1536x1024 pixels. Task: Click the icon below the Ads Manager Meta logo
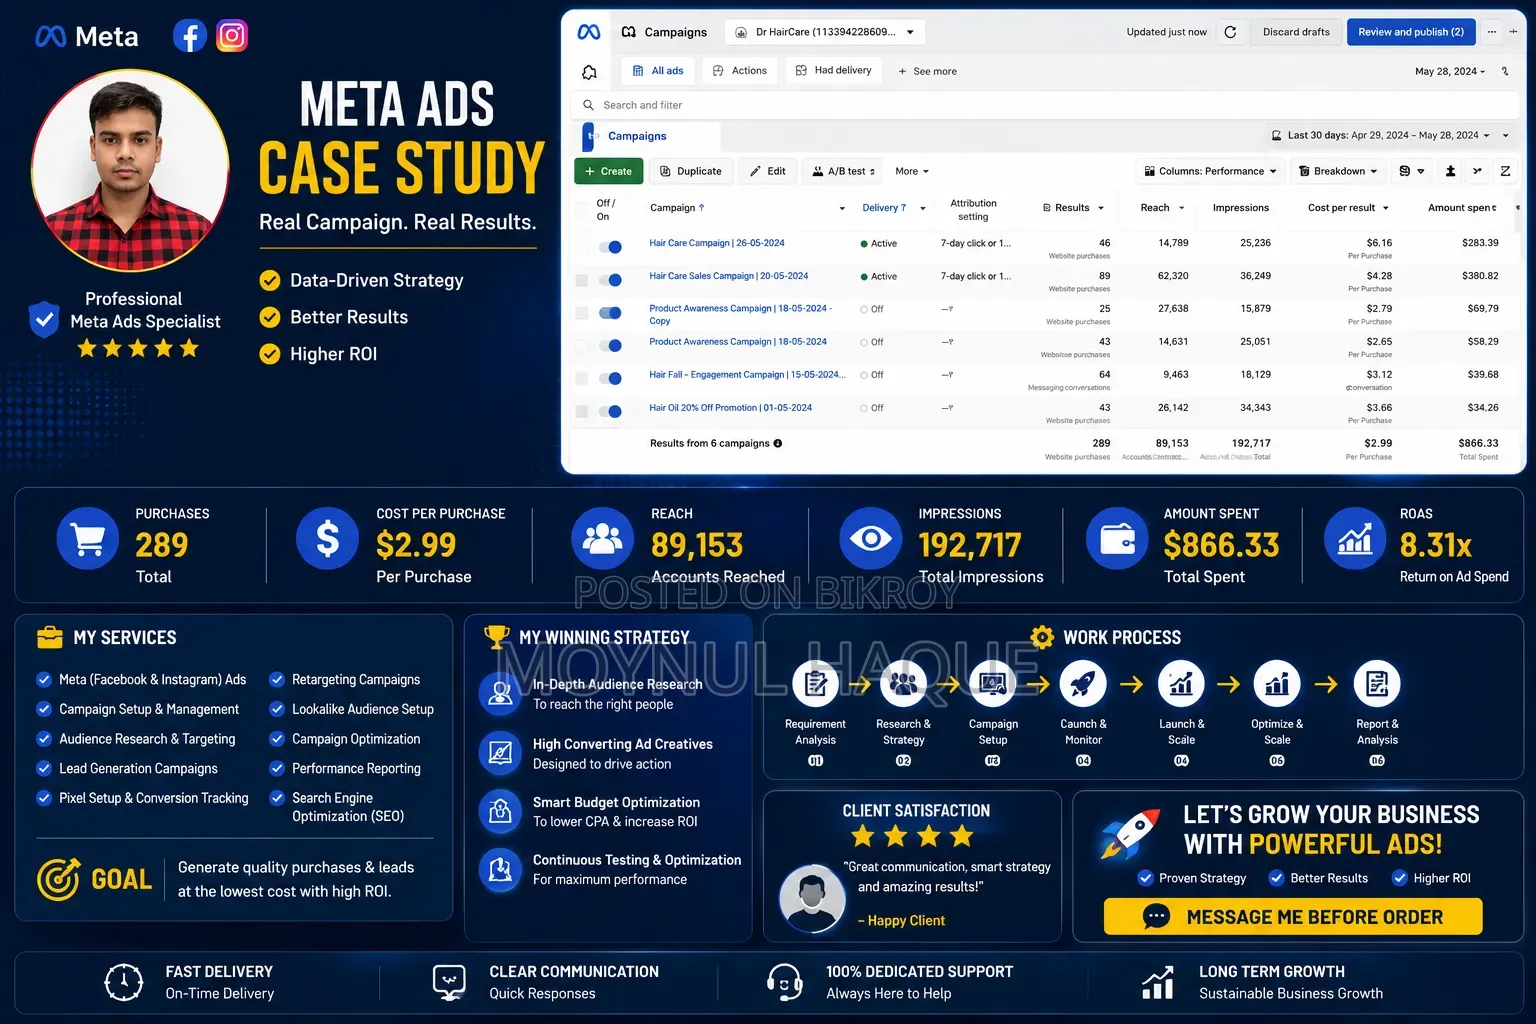pos(589,72)
